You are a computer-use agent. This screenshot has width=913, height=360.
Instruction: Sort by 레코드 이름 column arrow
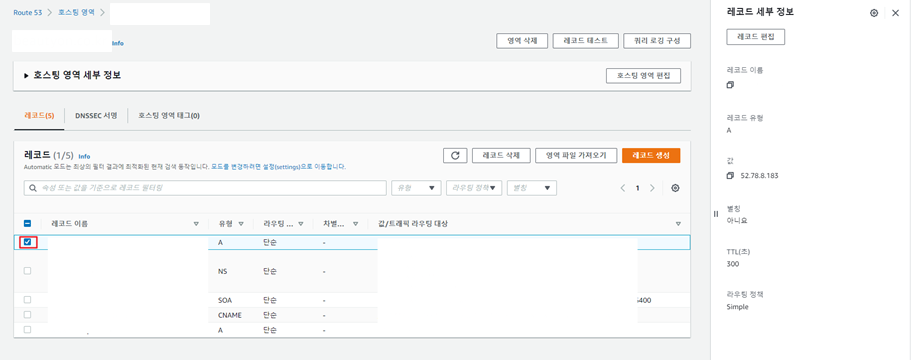tap(196, 224)
